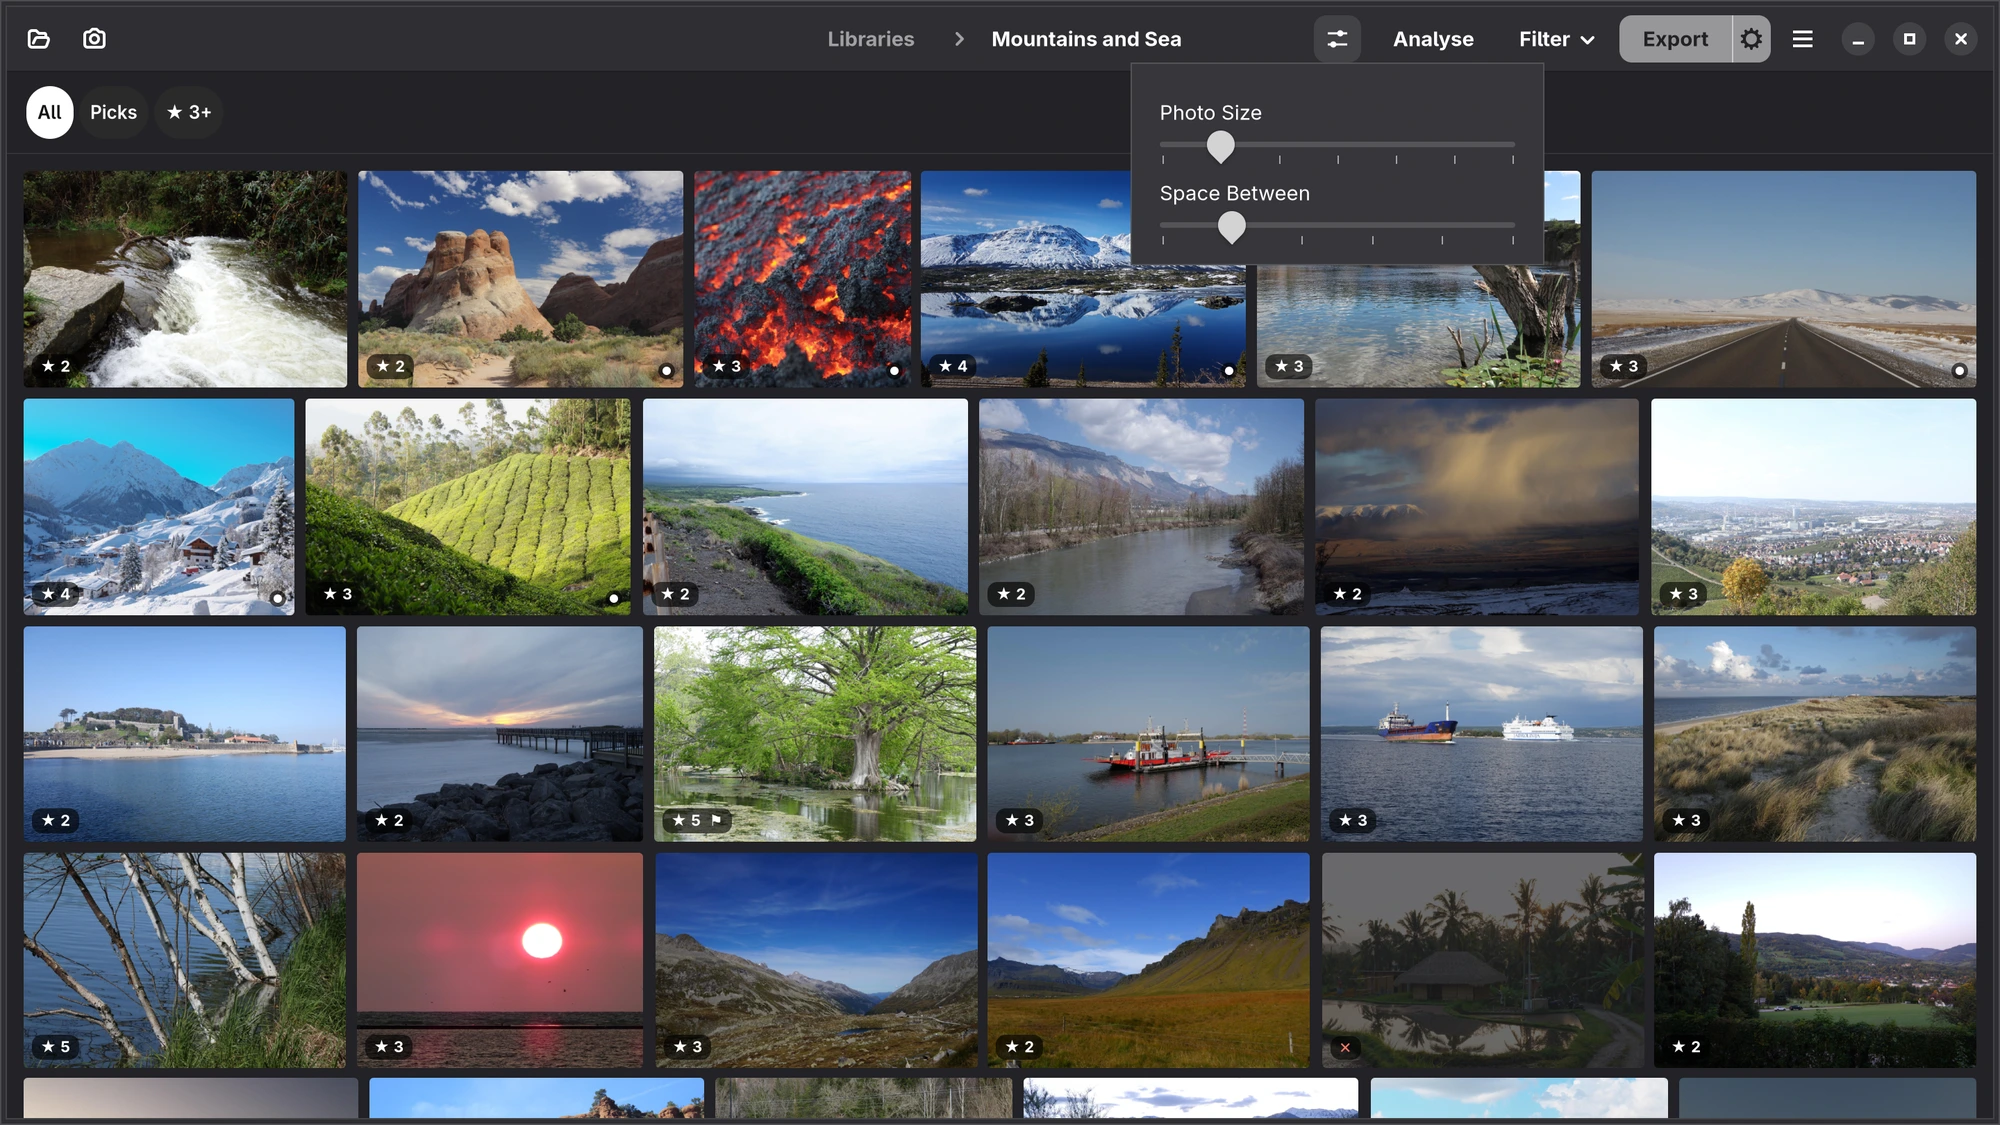Click the 5-star badge on birch branches photo
The width and height of the screenshot is (2000, 1125).
point(56,1047)
